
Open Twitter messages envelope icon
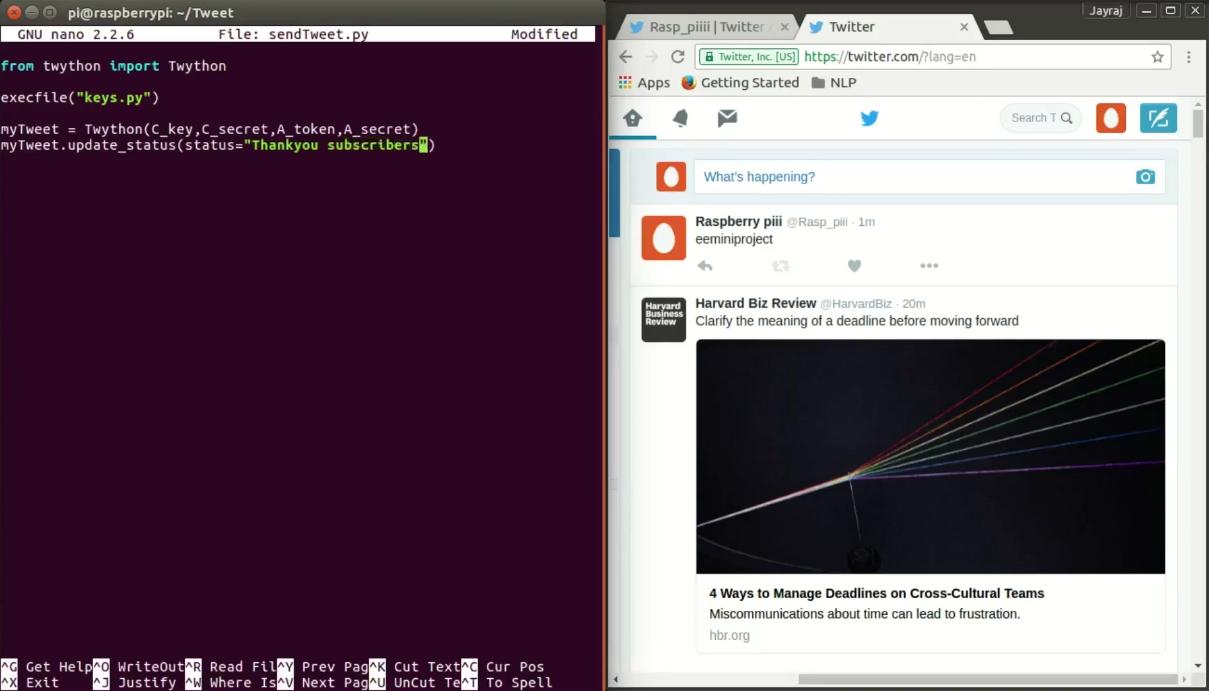727,119
